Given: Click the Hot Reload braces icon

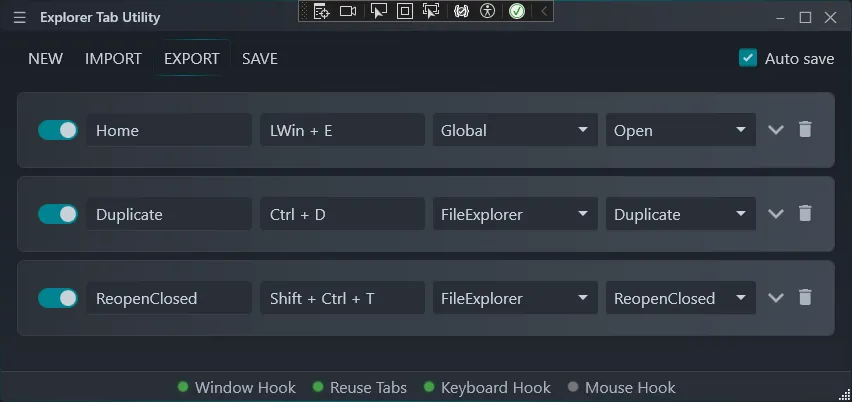Looking at the screenshot, I should (461, 11).
